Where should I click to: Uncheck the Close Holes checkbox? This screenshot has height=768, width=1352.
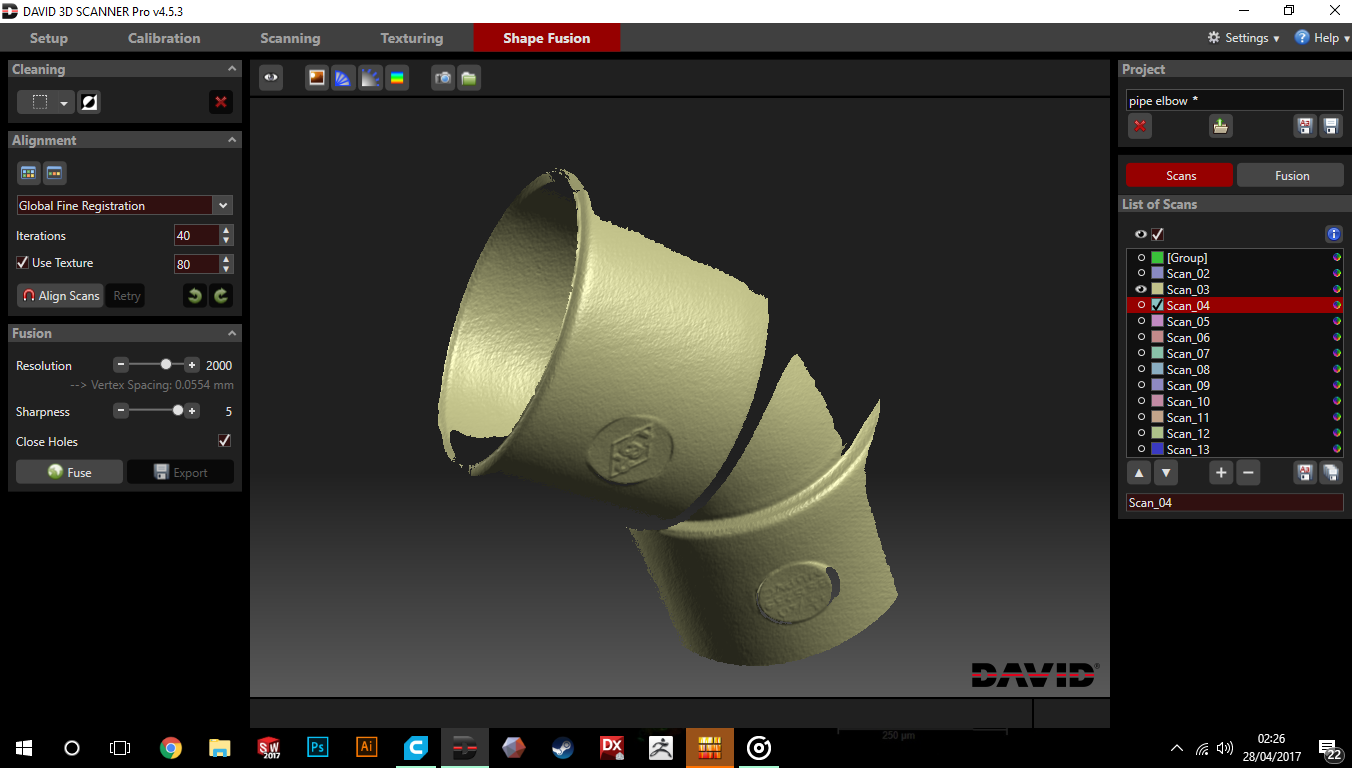point(224,441)
